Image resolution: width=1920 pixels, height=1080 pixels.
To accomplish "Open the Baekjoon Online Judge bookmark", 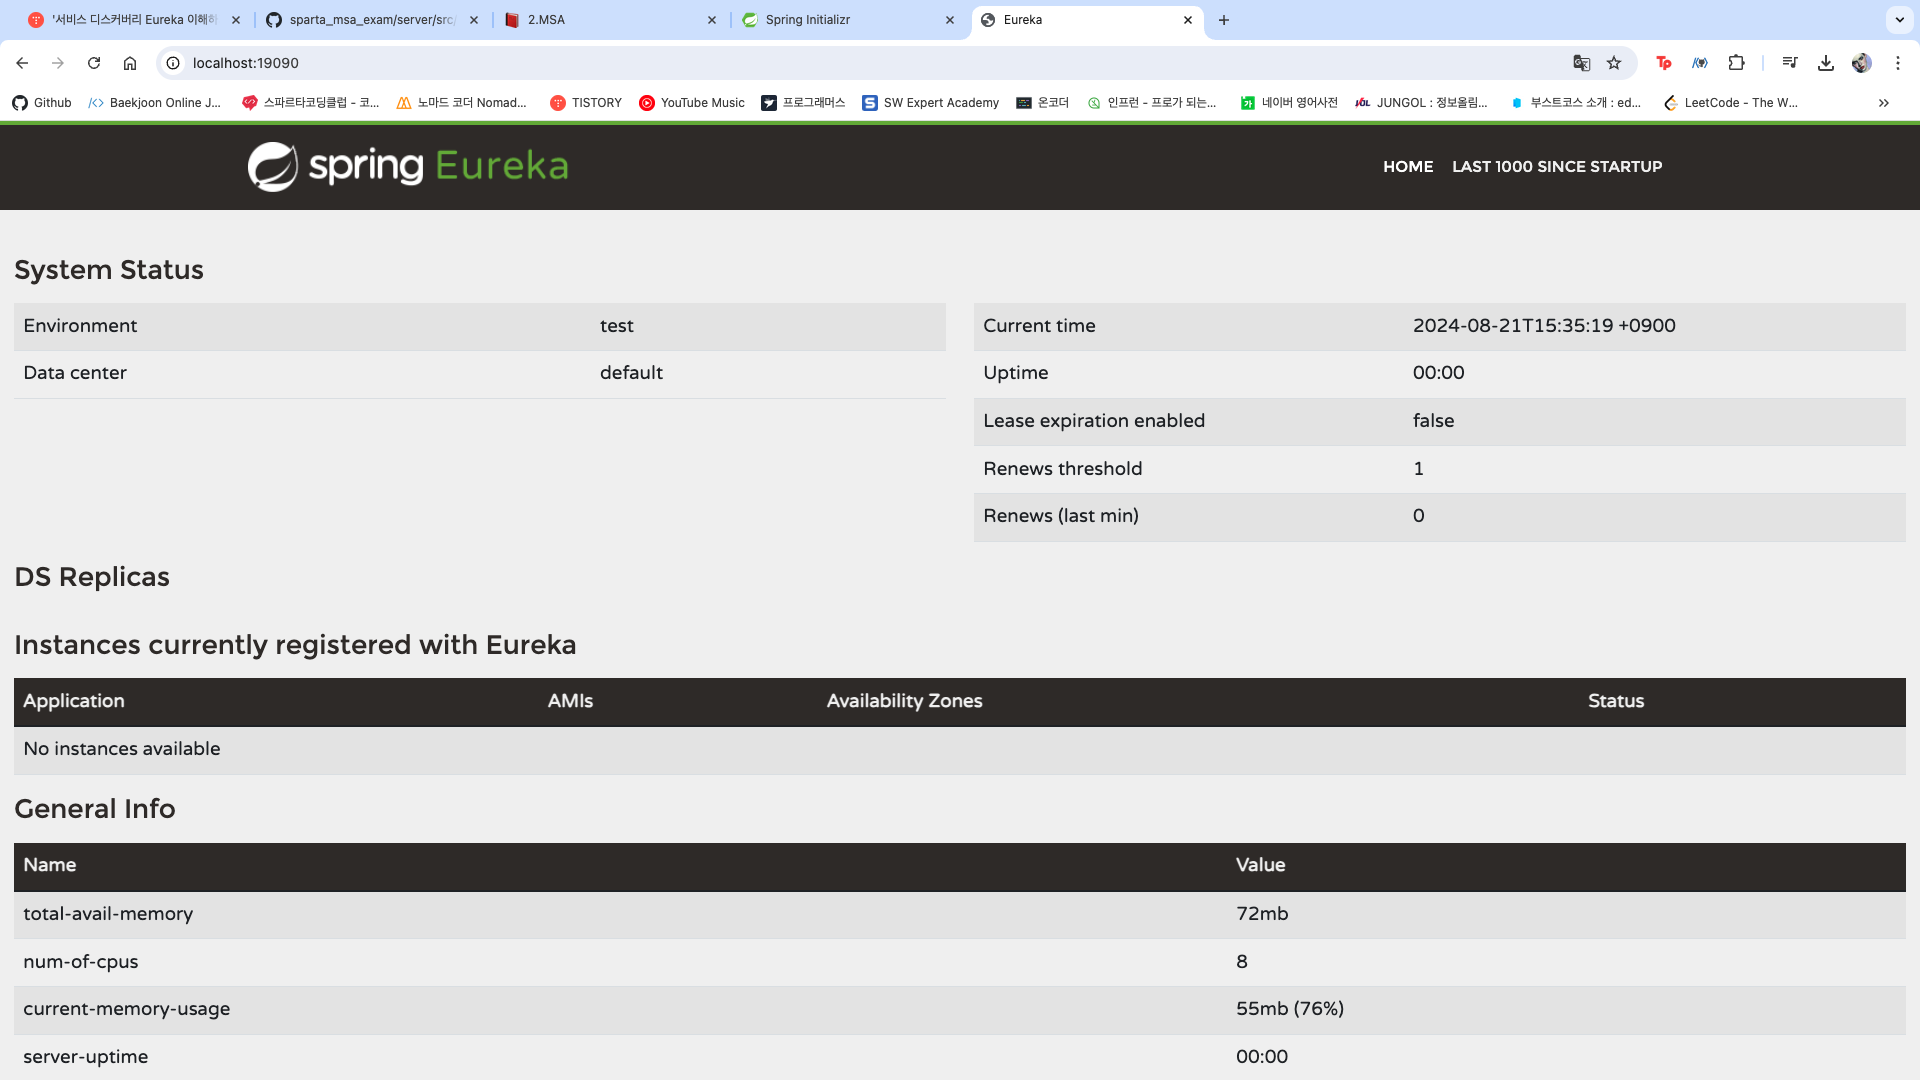I will click(155, 103).
